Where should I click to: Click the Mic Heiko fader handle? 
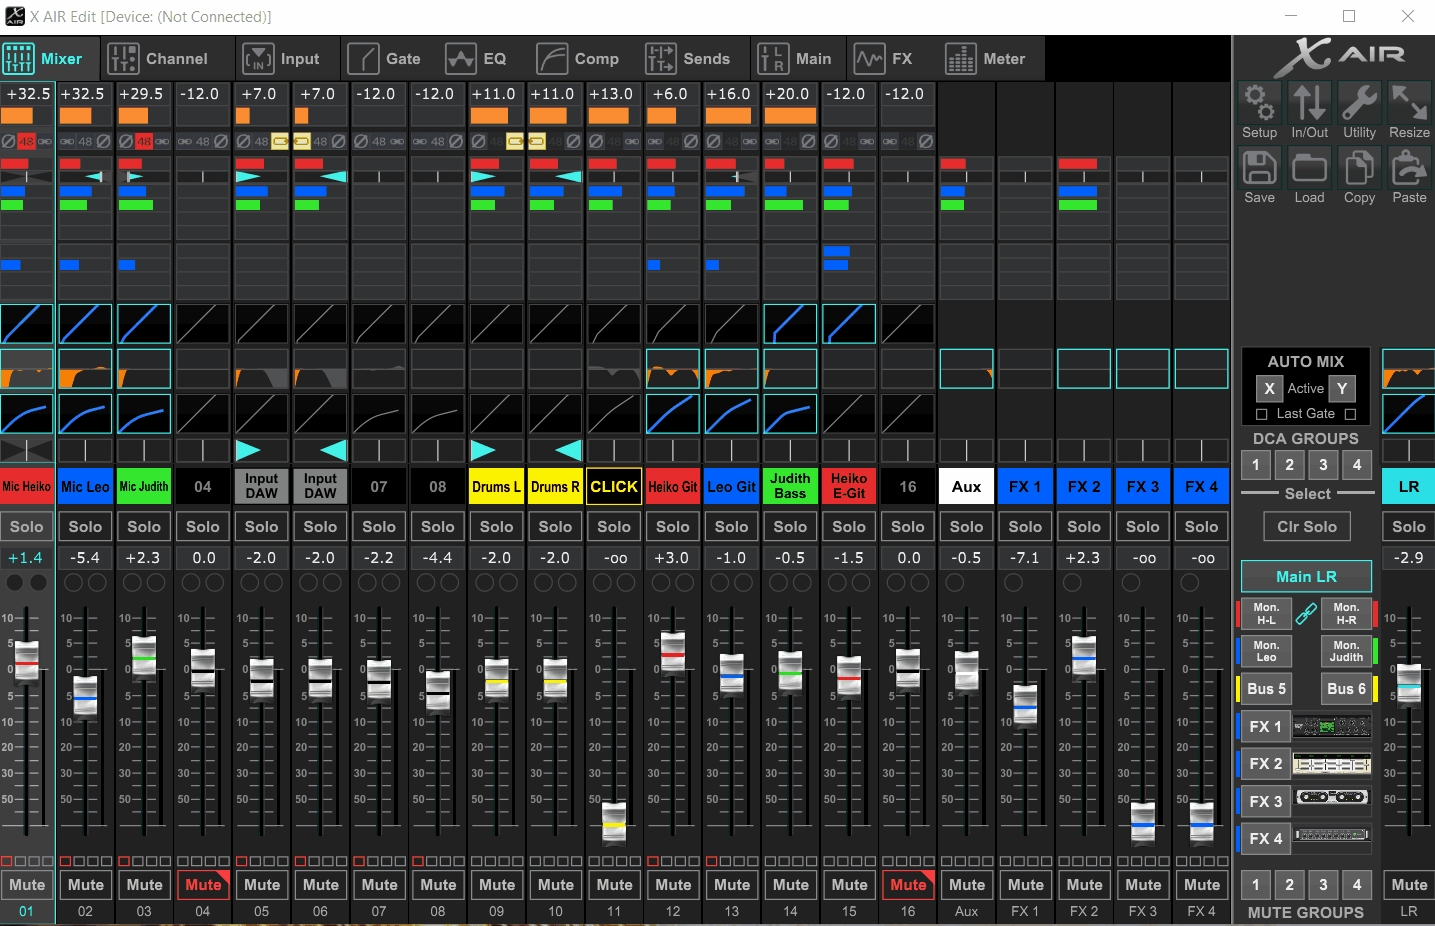(27, 661)
